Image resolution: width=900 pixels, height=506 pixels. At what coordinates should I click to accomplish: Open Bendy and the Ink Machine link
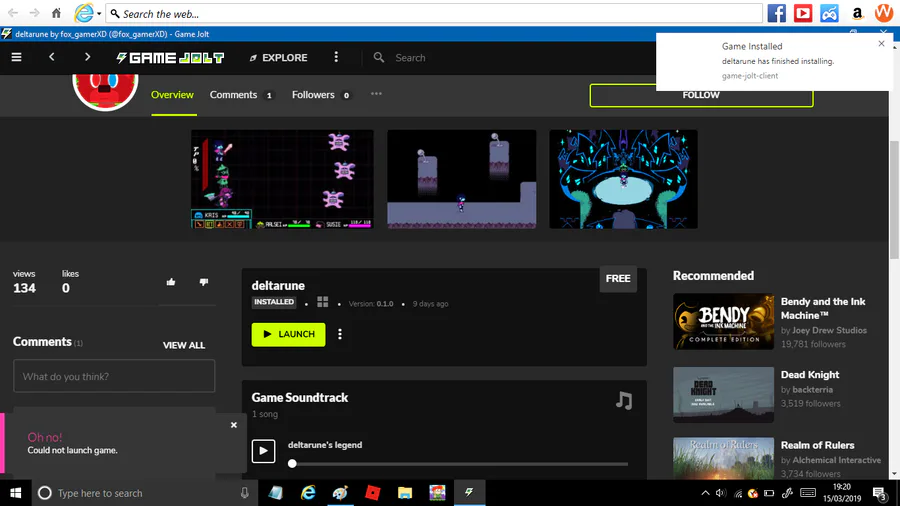click(823, 308)
